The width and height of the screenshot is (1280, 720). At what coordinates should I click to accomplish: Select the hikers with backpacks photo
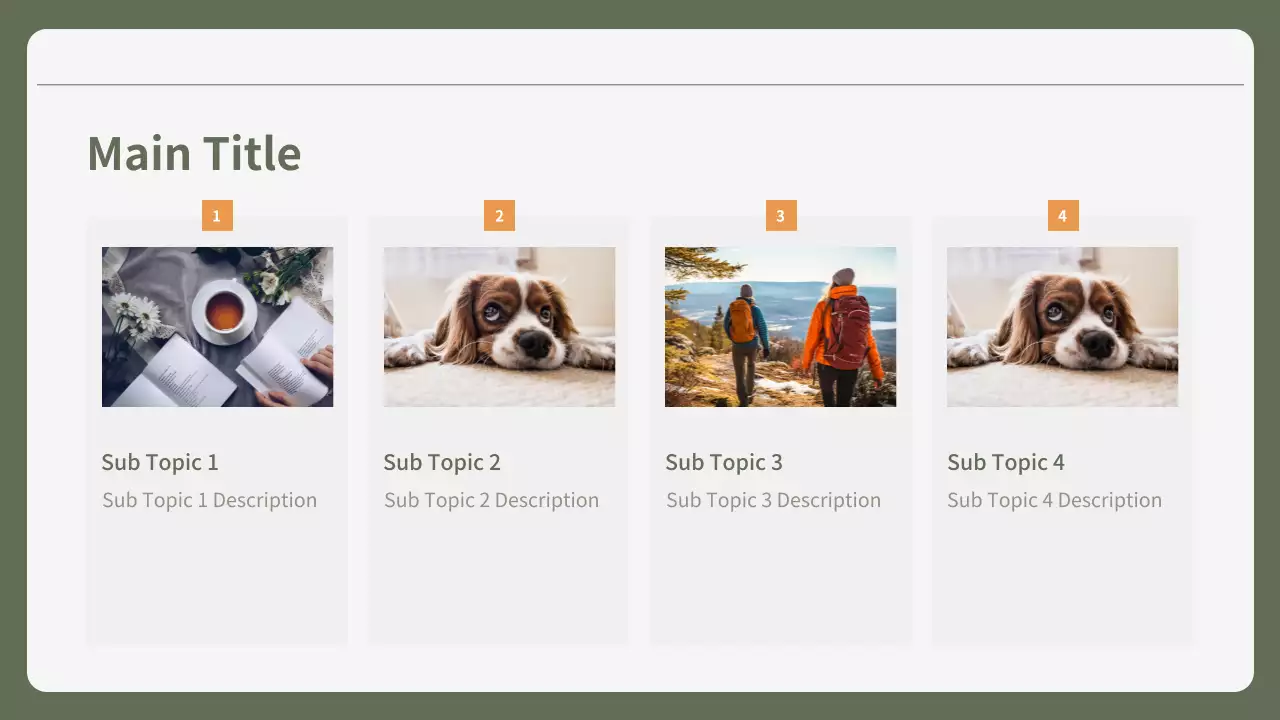coord(780,327)
